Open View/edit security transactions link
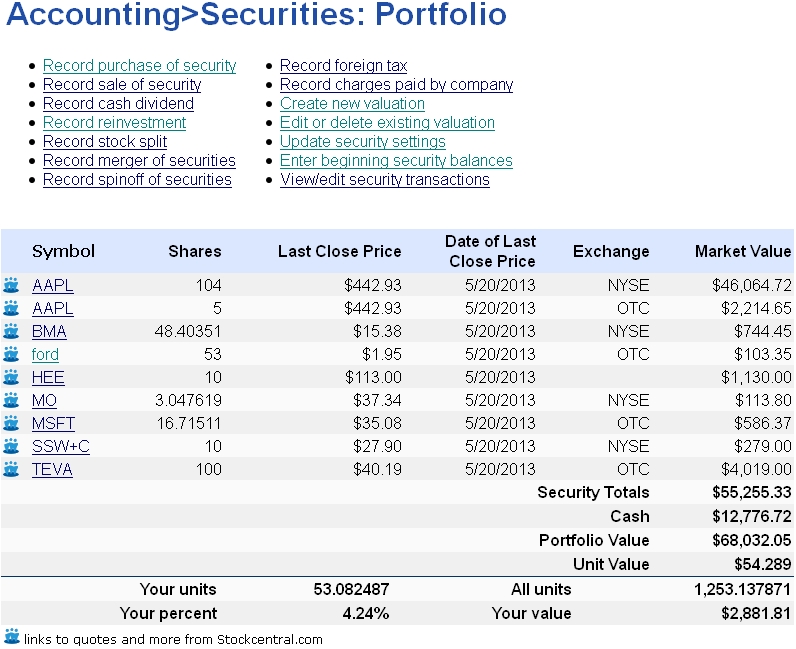Screen dimensions: 796x649 [x=385, y=180]
